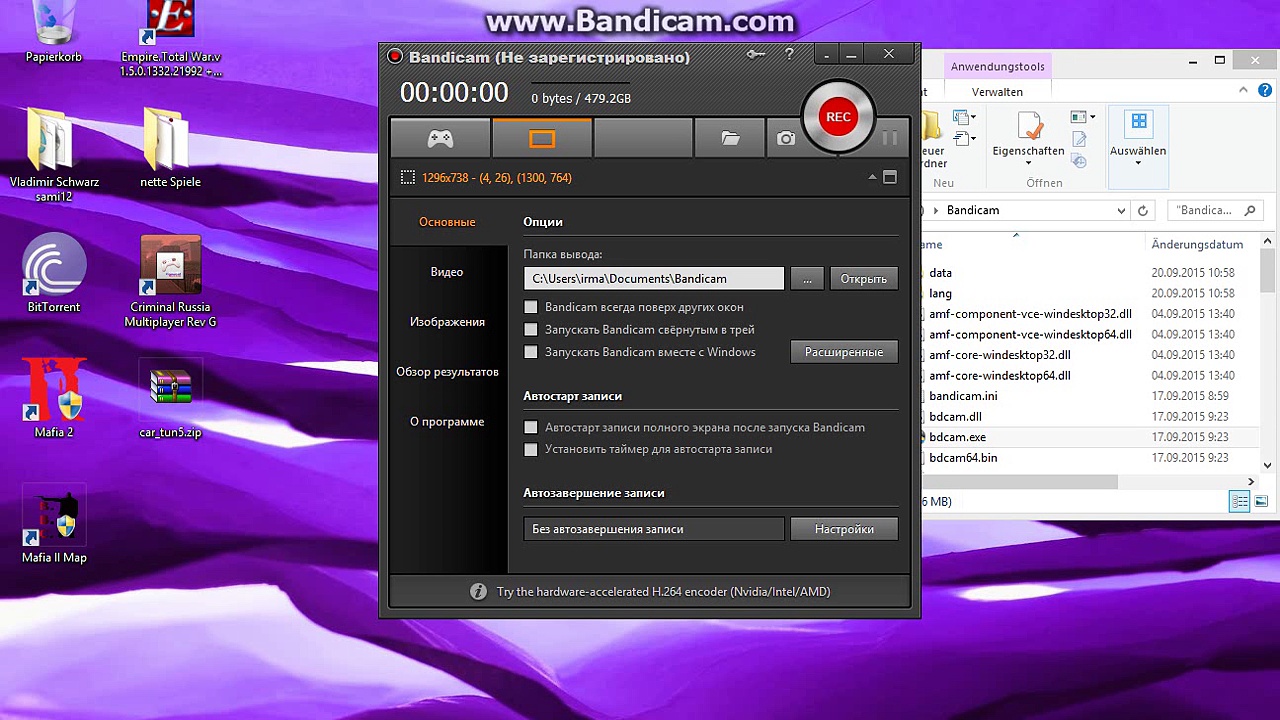Screen dimensions: 1280x720
Task: Enable Bandicam always on top checkbox
Action: (x=531, y=307)
